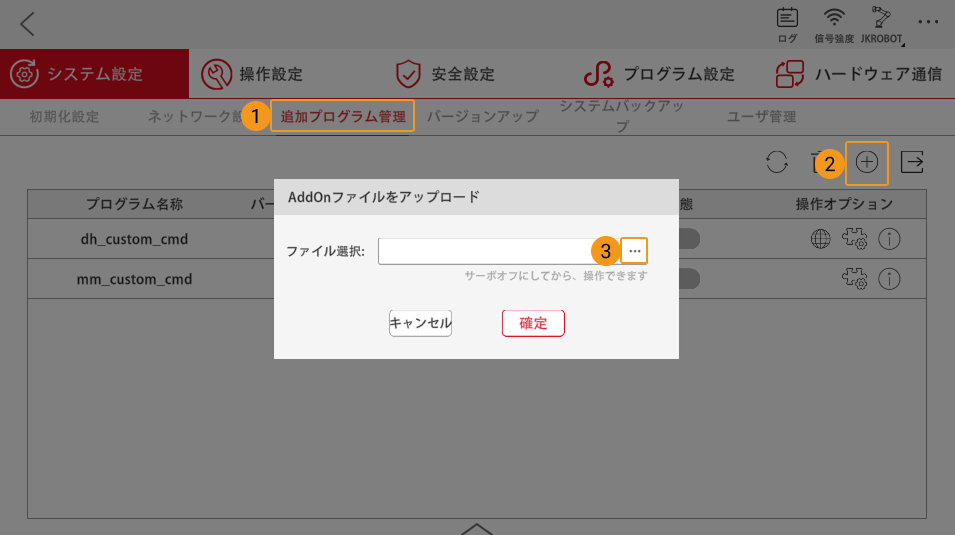Click the プログラム名称 column header
This screenshot has width=955, height=538.
(x=134, y=204)
